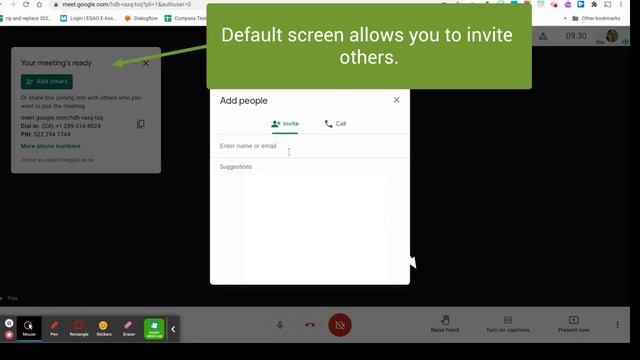The width and height of the screenshot is (640, 360).
Task: Copy the meeting joining info
Action: point(140,124)
